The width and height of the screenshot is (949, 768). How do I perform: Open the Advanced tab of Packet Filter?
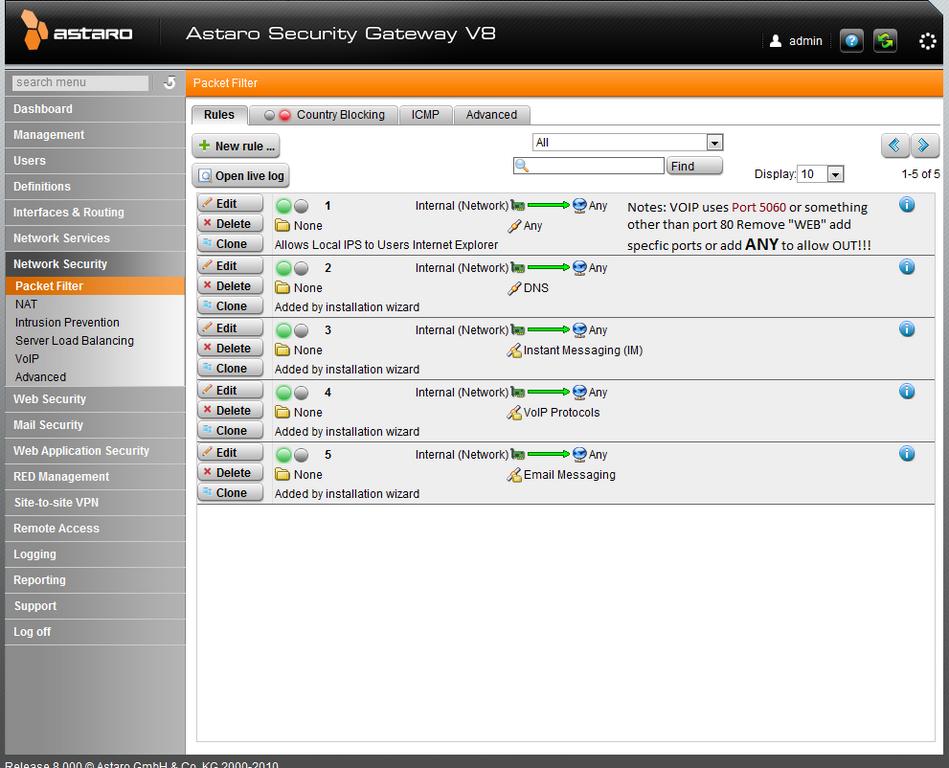491,115
